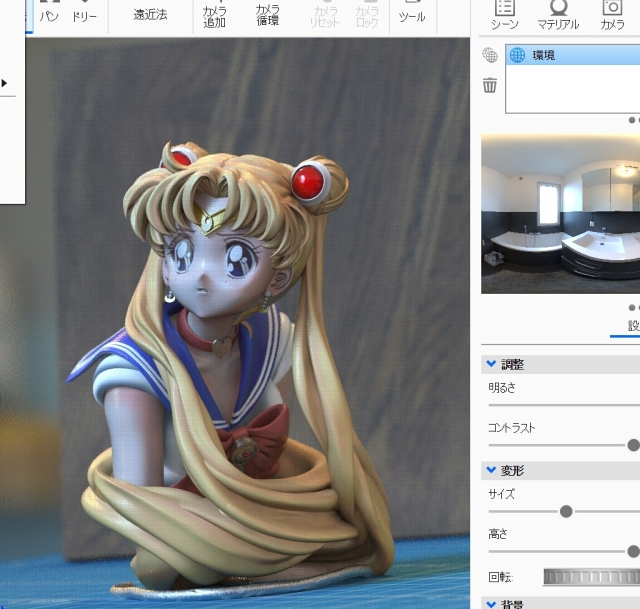
Task: Switch to the Material (マテリアル) tab
Action: click(x=558, y=14)
